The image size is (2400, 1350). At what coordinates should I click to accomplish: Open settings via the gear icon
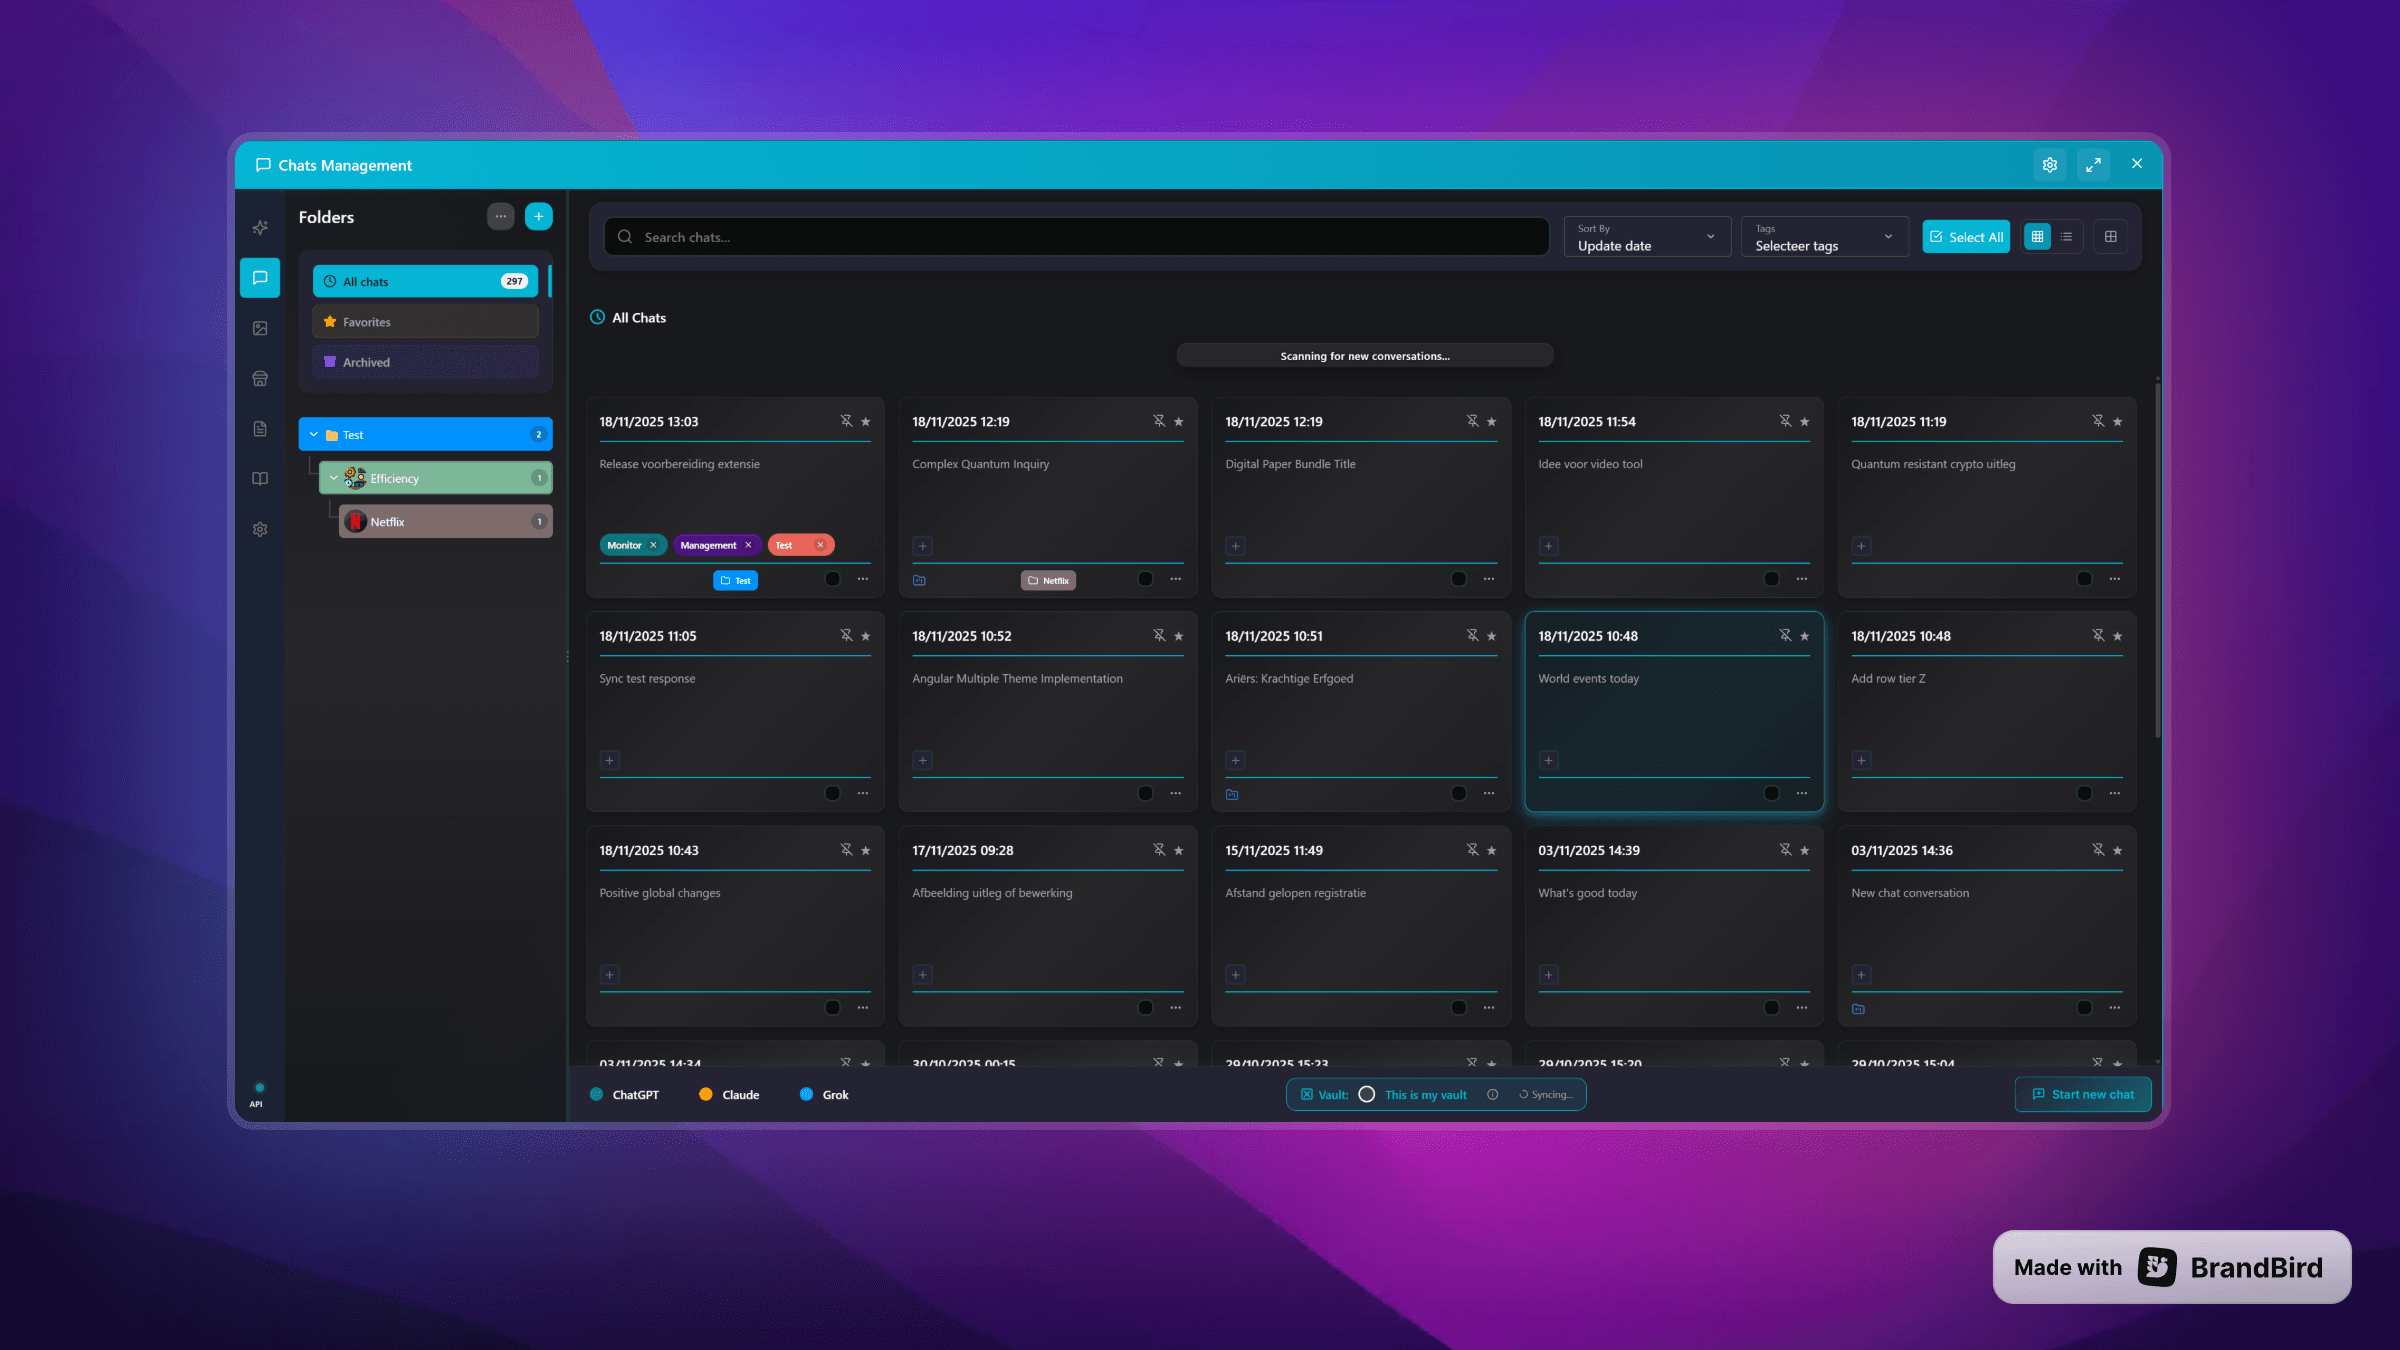[260, 529]
